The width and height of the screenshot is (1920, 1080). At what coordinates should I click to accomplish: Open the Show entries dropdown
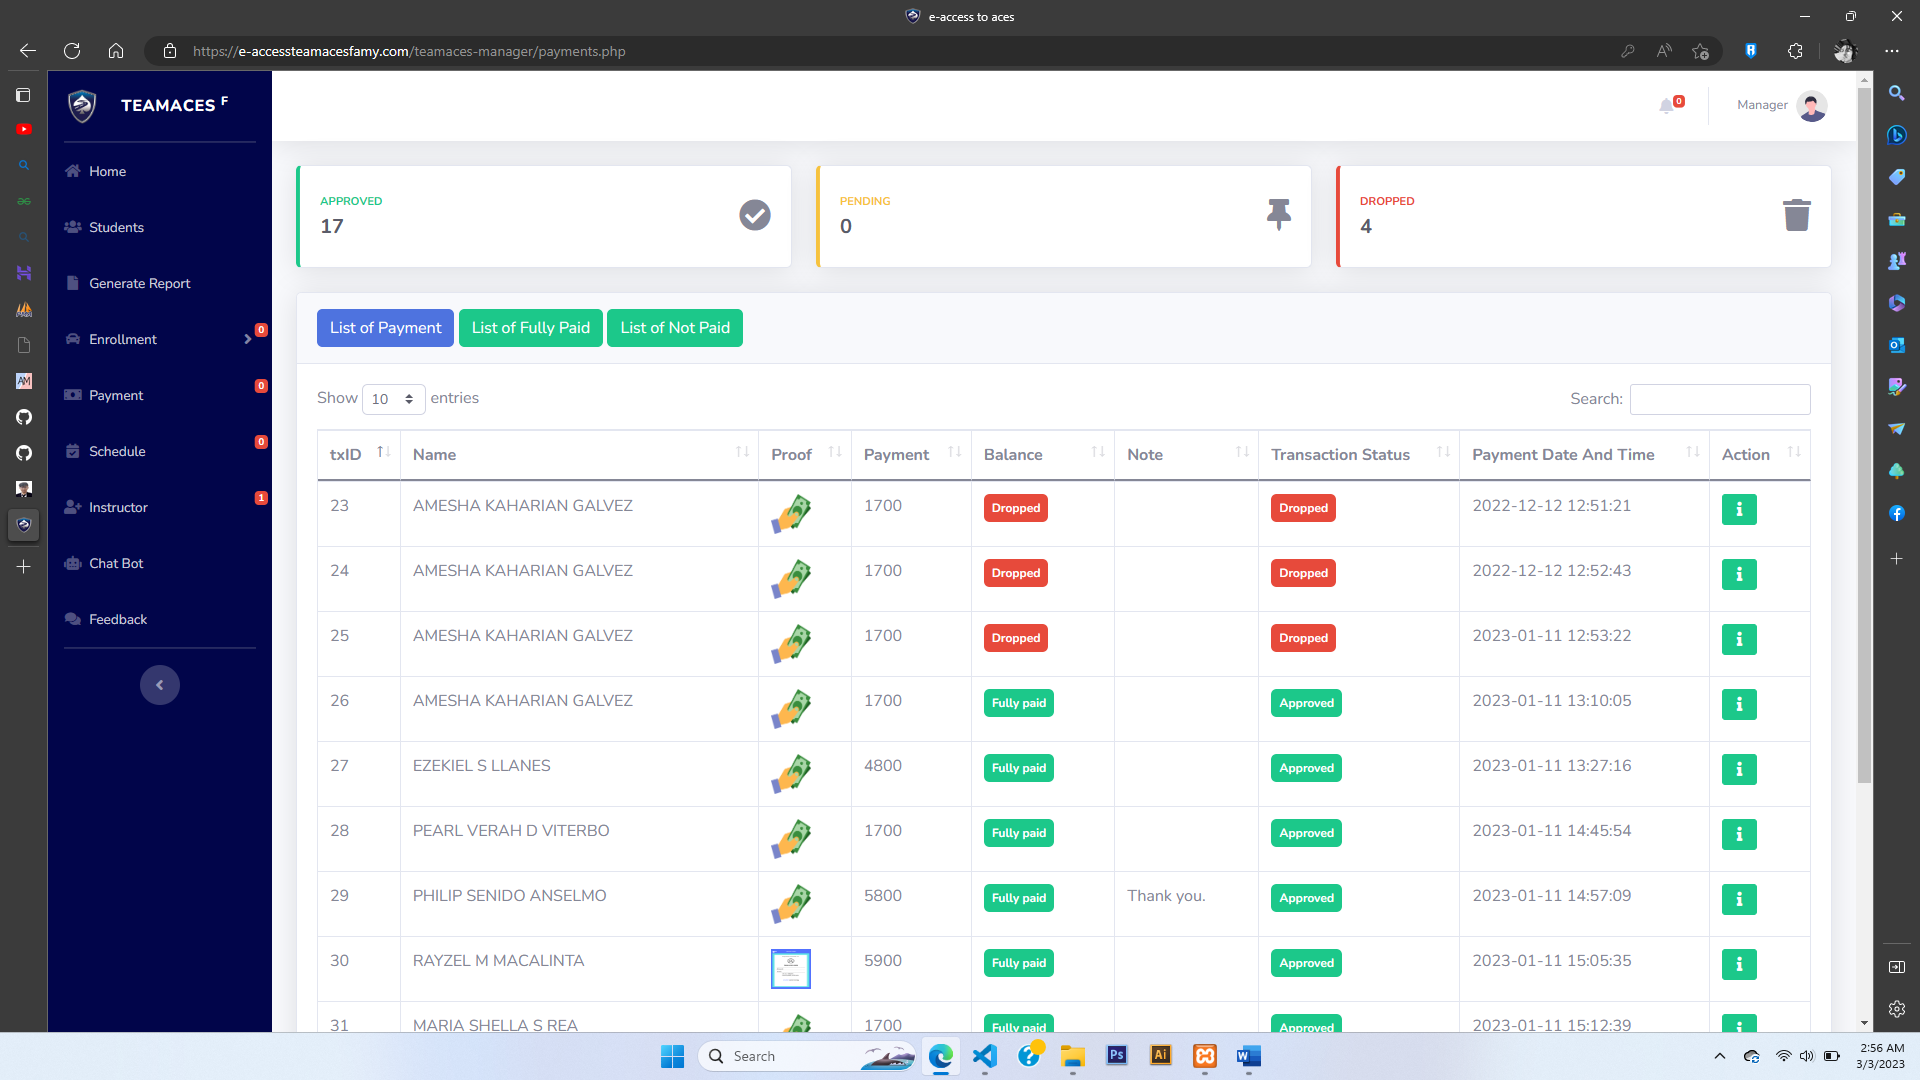[x=393, y=399]
